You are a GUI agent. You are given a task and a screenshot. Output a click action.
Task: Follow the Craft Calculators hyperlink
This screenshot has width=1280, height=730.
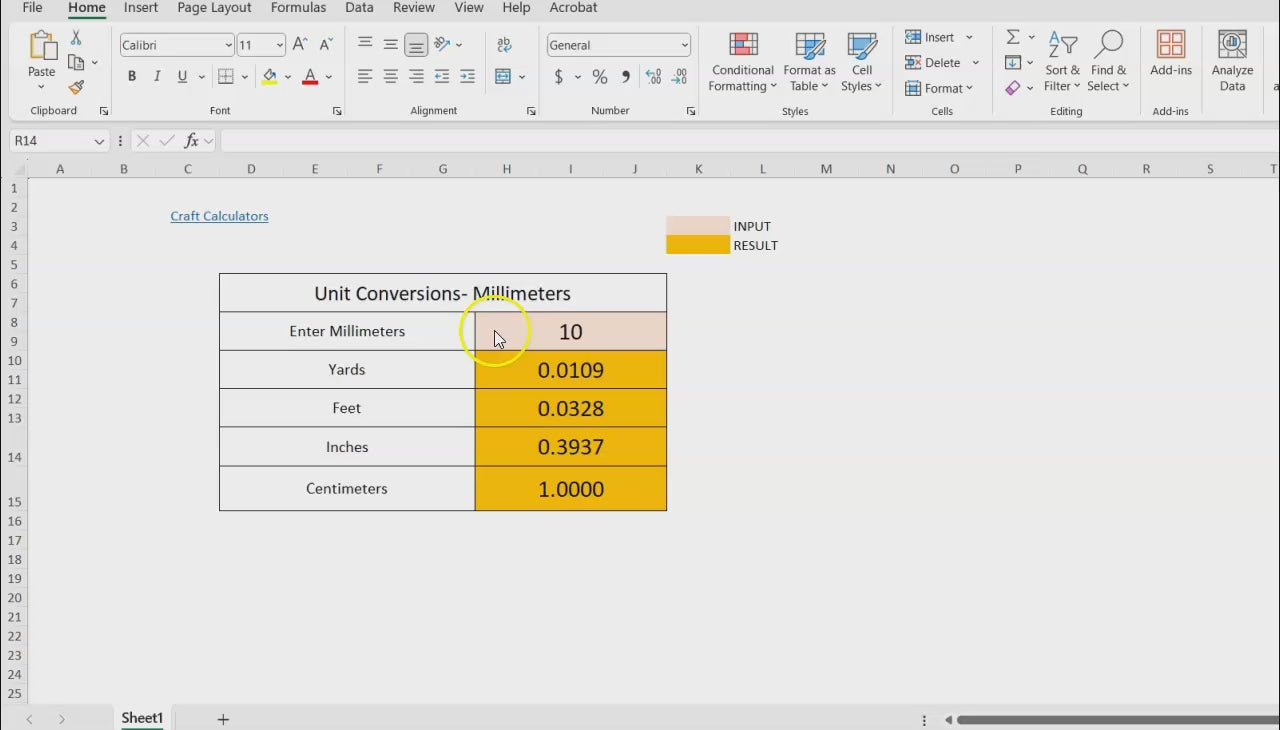[x=219, y=216]
